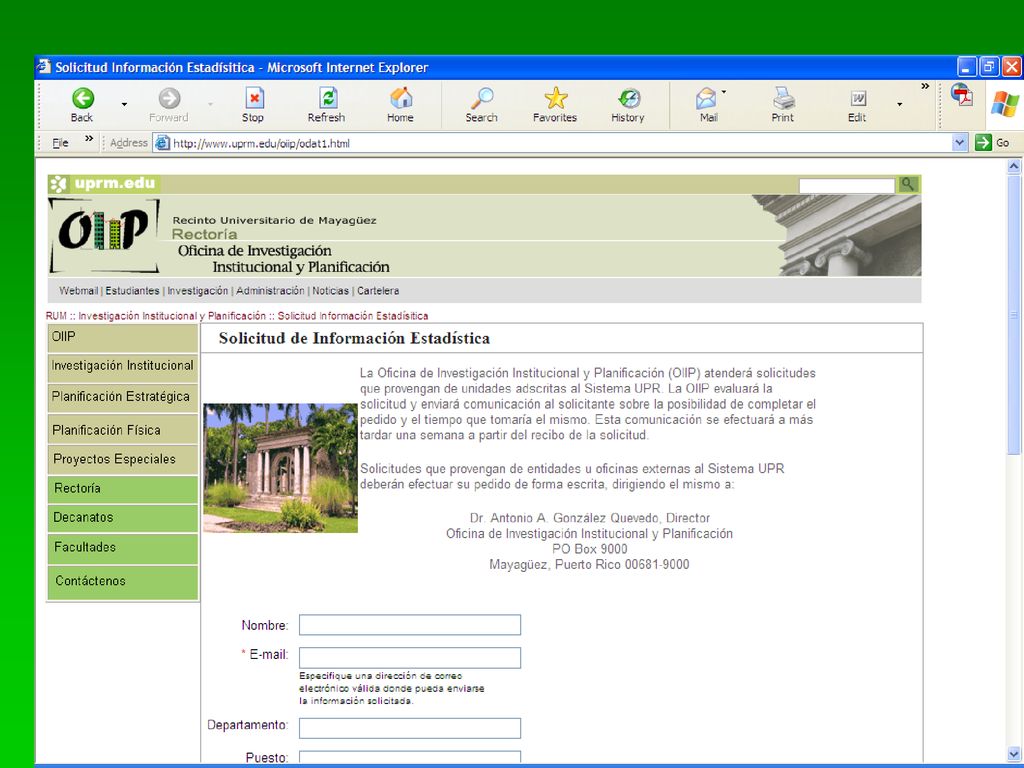This screenshot has height=768, width=1024.
Task: Open Planificación Física sidebar item
Action: [123, 430]
